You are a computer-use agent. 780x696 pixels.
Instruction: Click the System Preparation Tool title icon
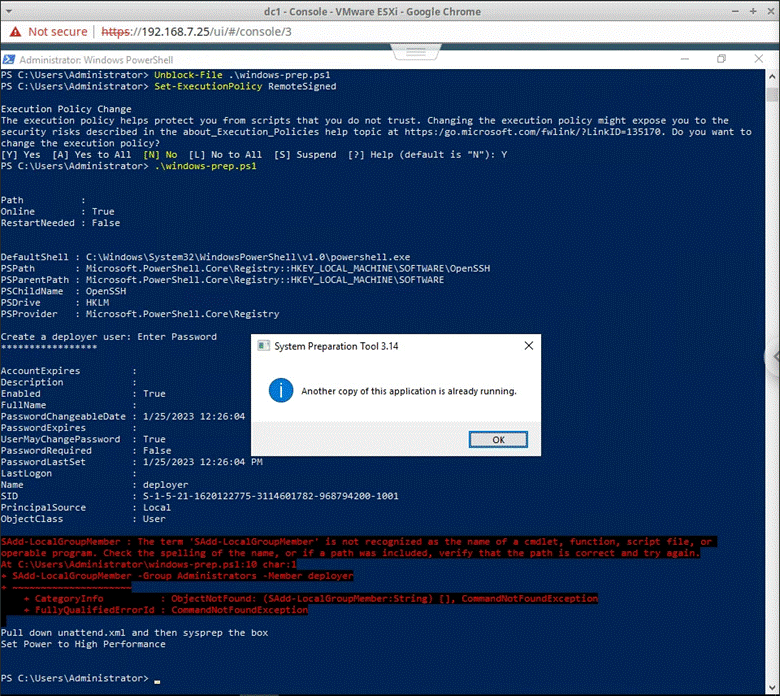(x=263, y=346)
